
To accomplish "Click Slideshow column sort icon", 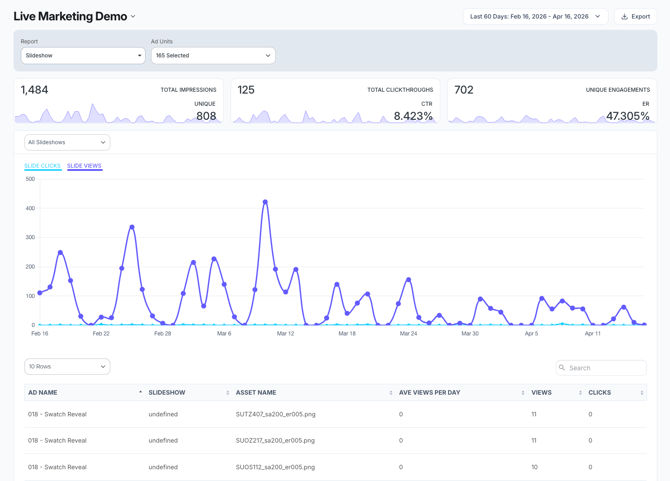I will [x=228, y=393].
